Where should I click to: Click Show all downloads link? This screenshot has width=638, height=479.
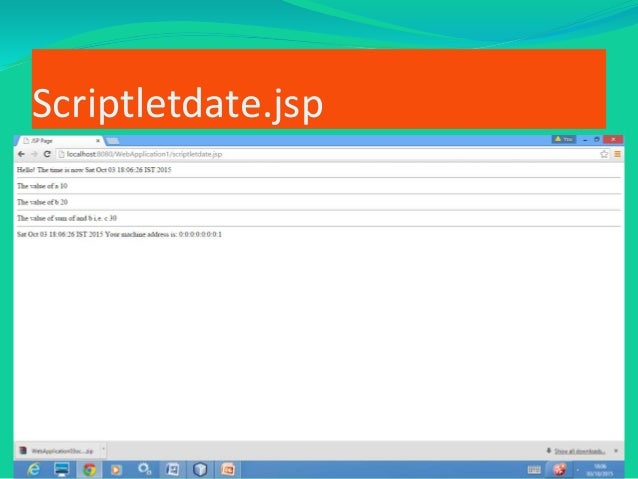pyautogui.click(x=579, y=451)
